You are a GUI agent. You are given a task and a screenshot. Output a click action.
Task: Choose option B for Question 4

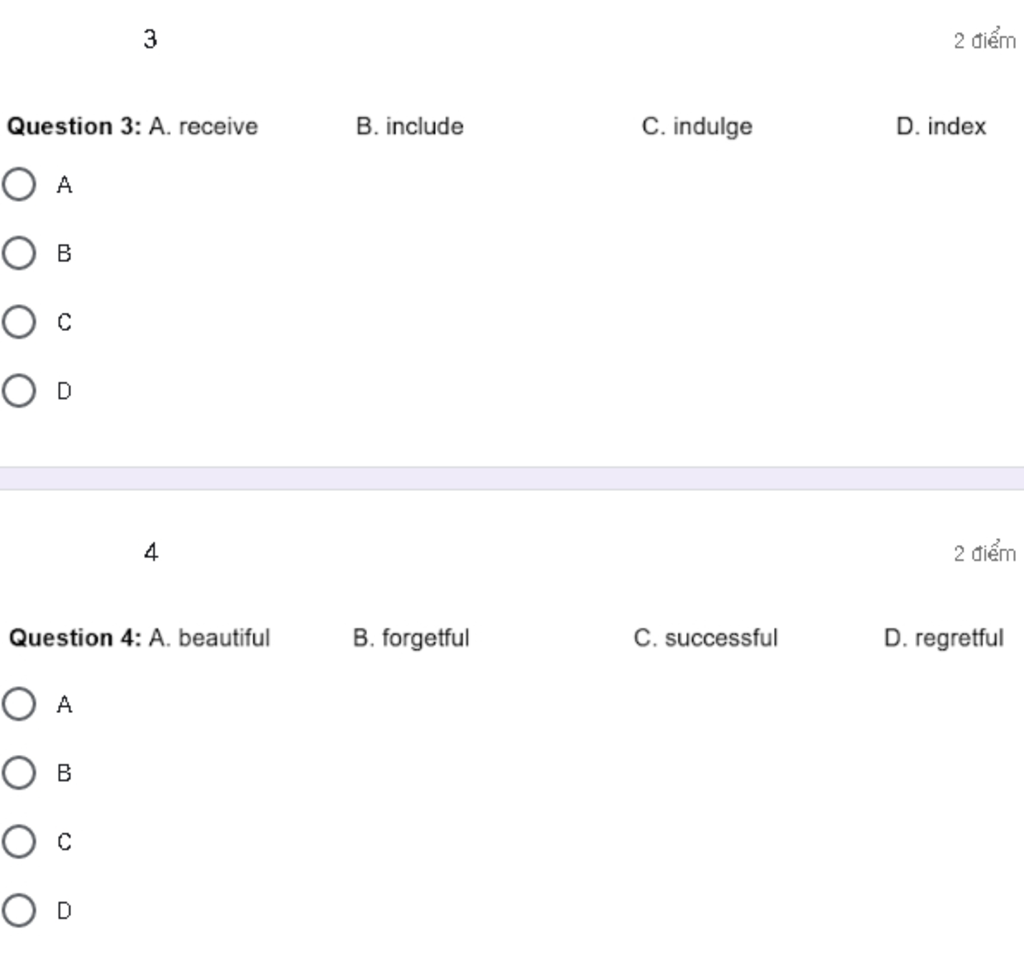pyautogui.click(x=19, y=773)
